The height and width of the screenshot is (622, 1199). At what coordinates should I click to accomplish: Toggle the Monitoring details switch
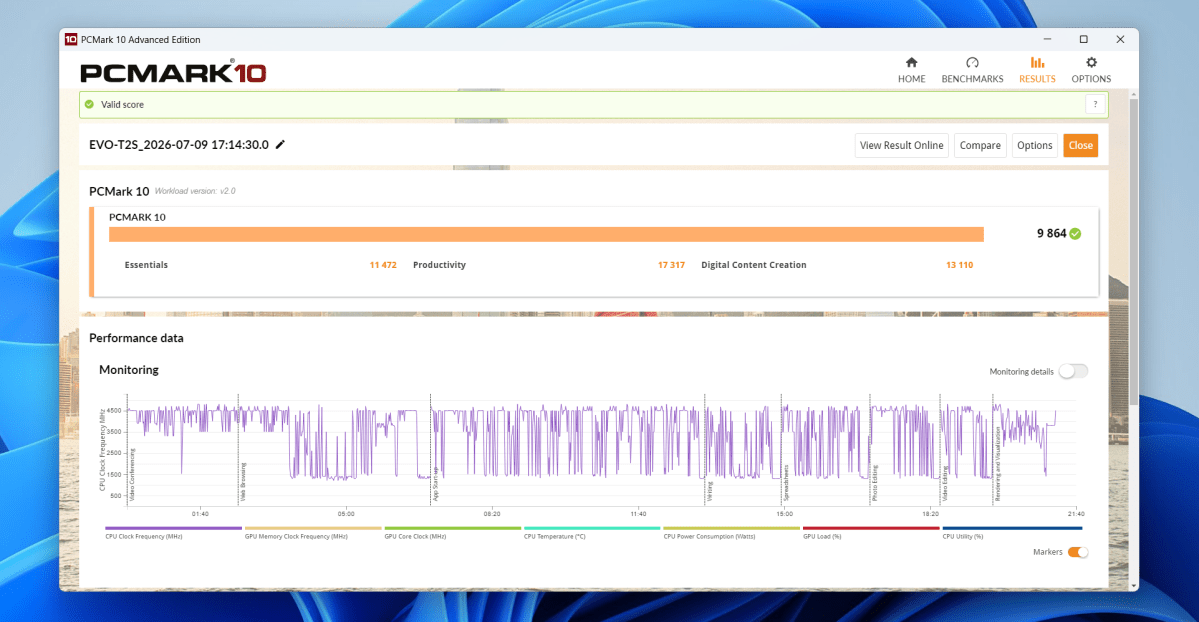pyautogui.click(x=1073, y=371)
